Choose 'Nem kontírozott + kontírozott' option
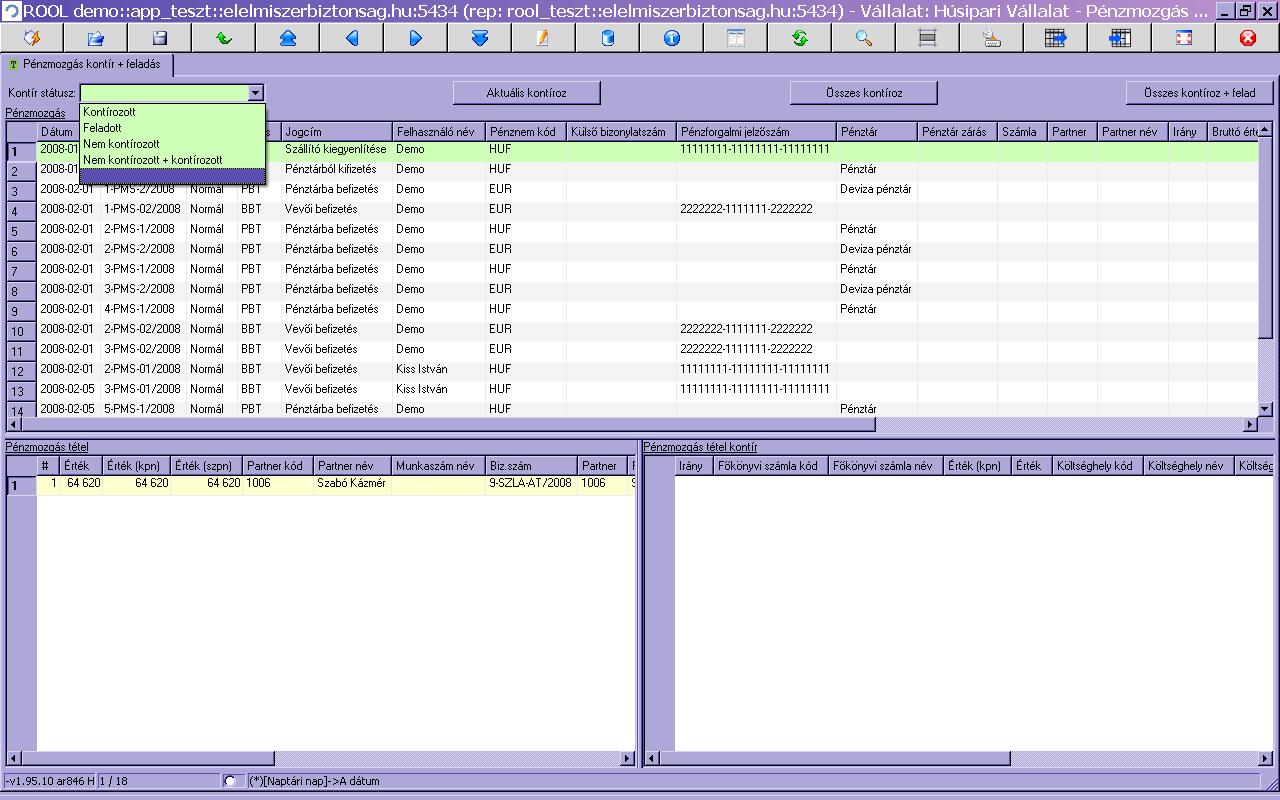This screenshot has height=800, width=1280. coord(153,160)
